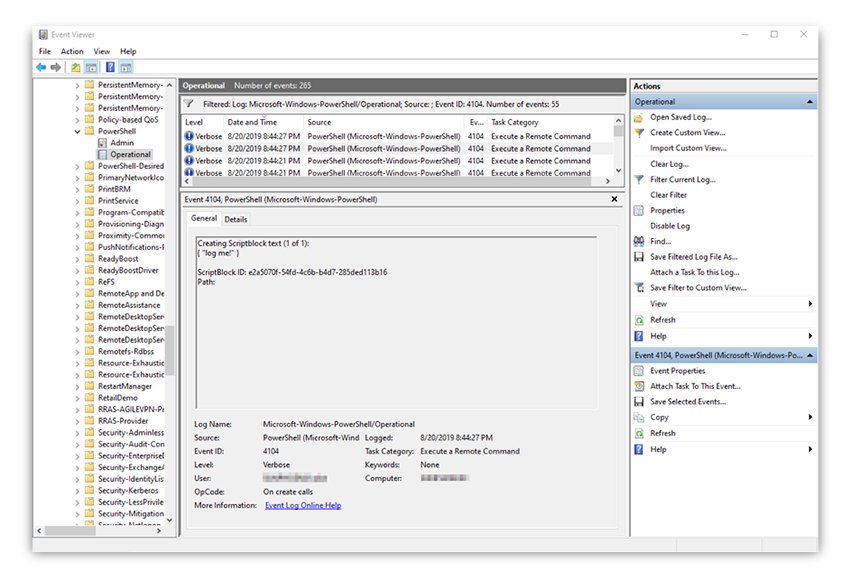
Task: Click the Back arrow in the toolbar
Action: point(41,67)
